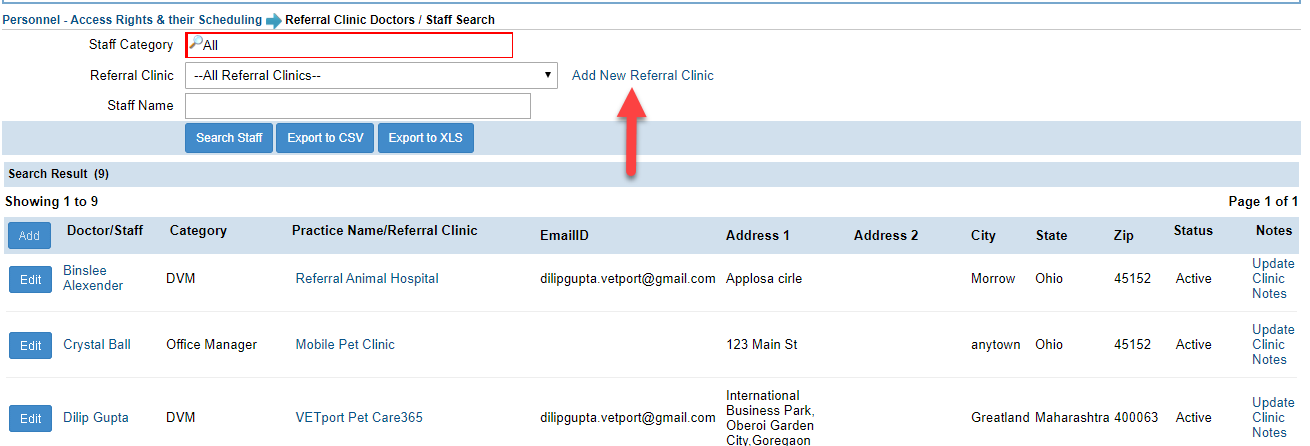
Task: Click the Category column header
Action: coord(198,230)
